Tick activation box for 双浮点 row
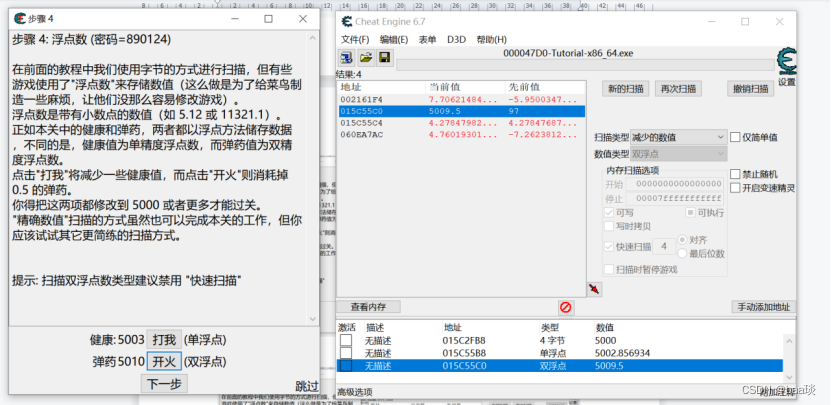 346,366
